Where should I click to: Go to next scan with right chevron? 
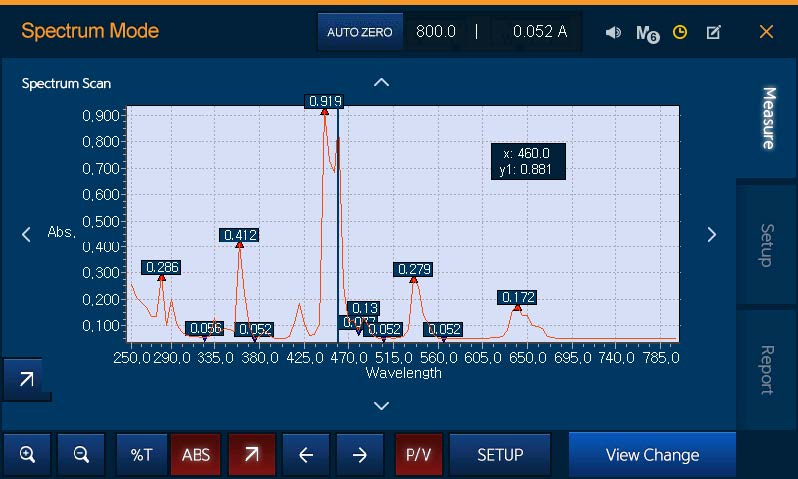712,234
